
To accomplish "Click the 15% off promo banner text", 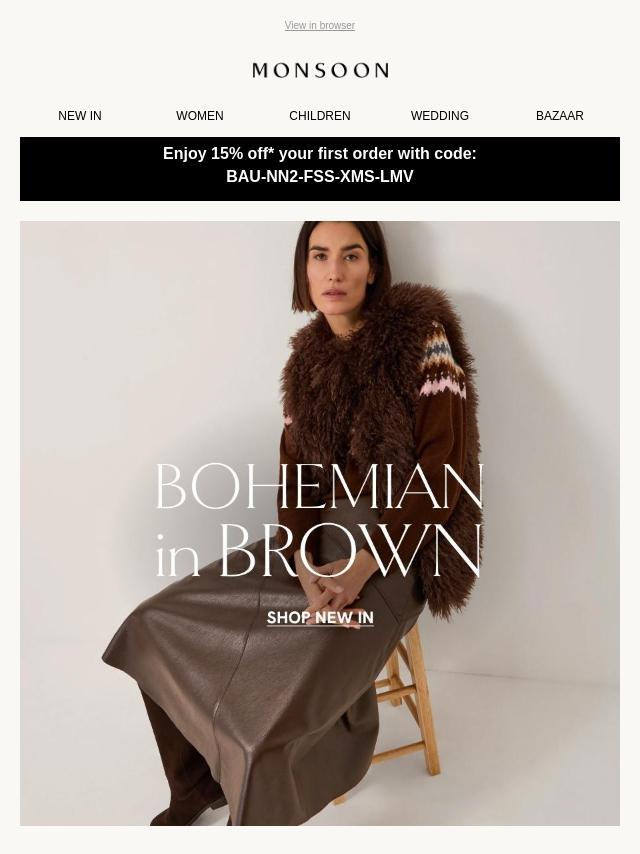I will (320, 154).
